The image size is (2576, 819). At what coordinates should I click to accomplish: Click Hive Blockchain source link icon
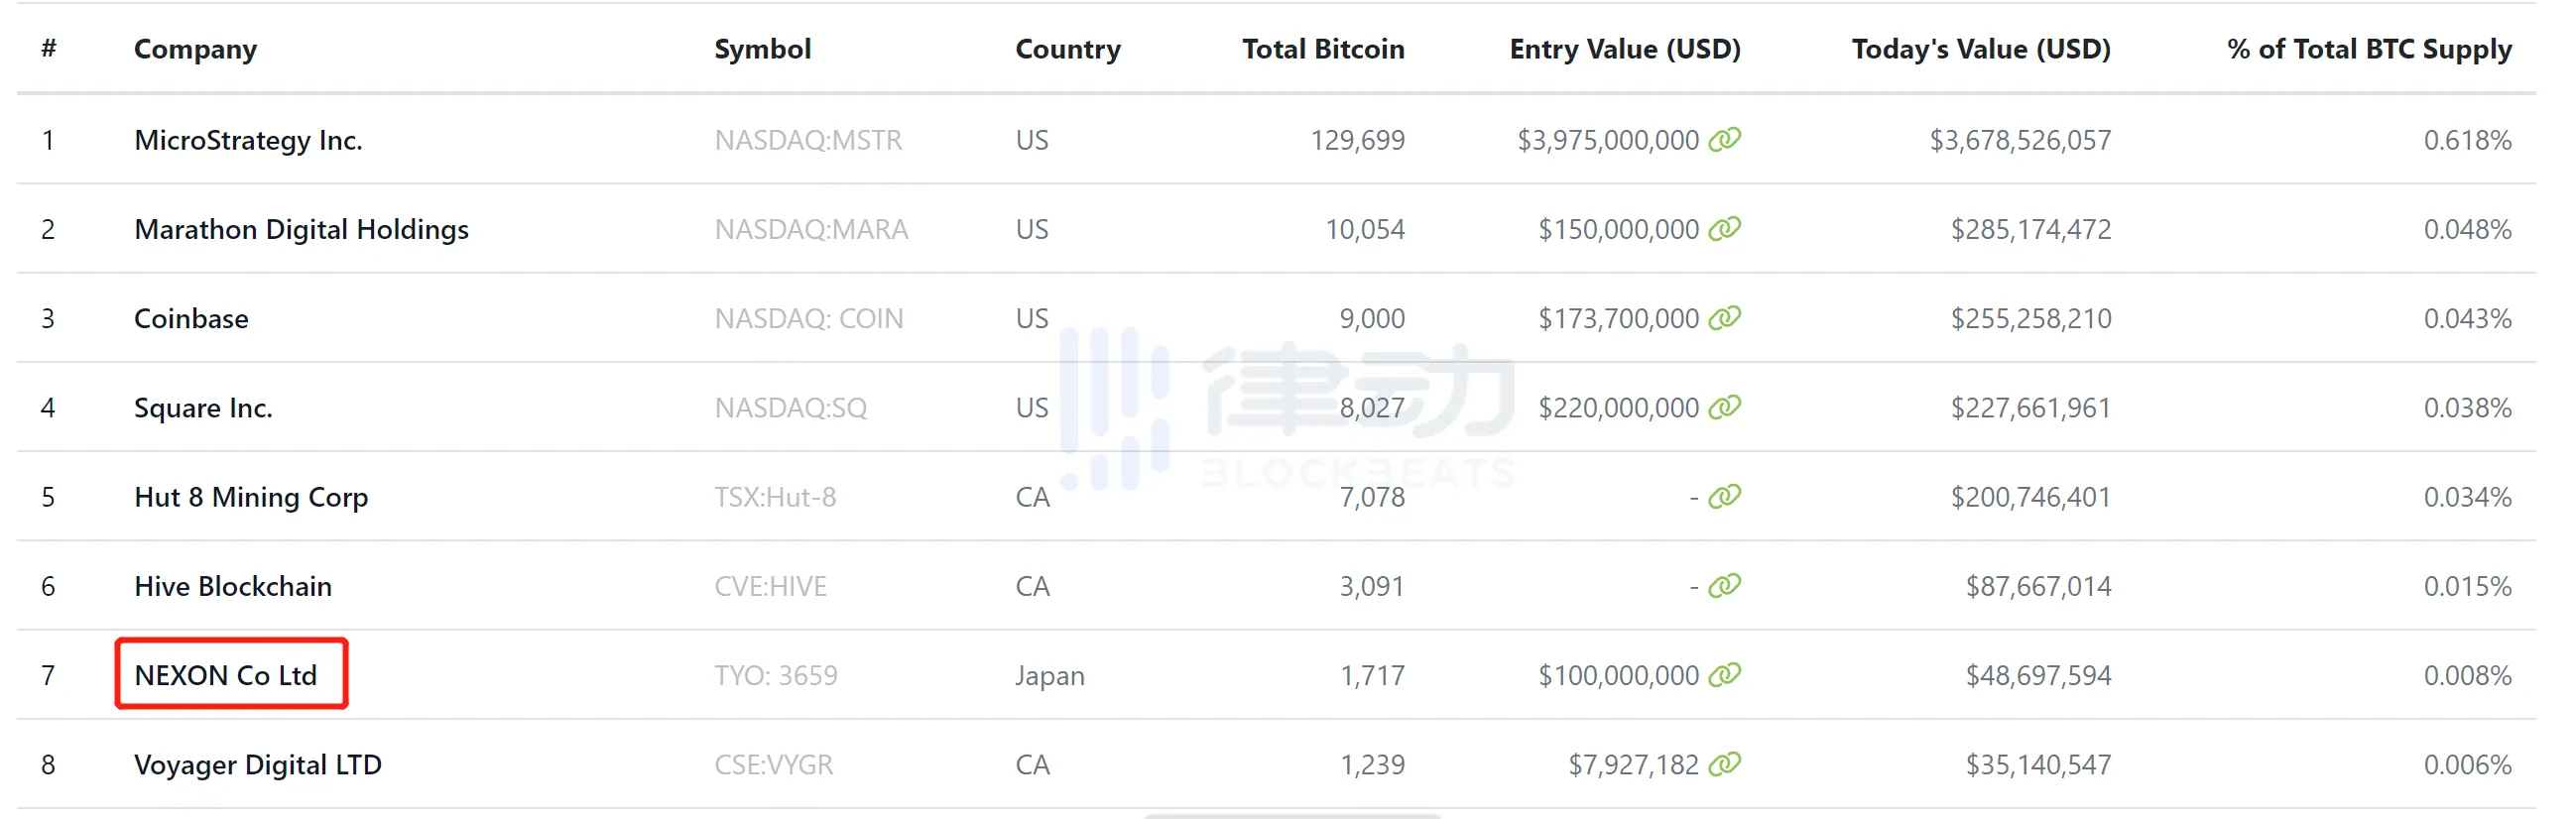[x=1724, y=585]
